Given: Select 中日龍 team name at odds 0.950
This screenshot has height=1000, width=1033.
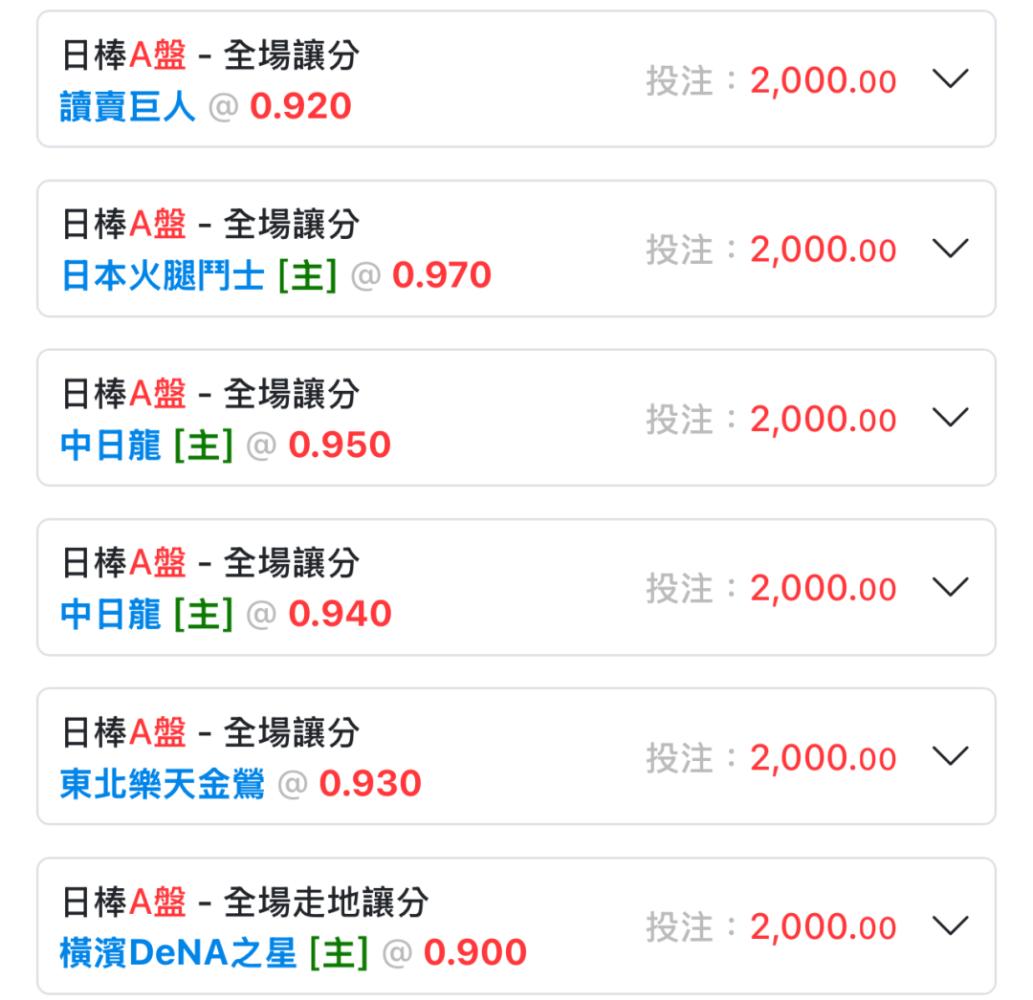Looking at the screenshot, I should pyautogui.click(x=111, y=445).
